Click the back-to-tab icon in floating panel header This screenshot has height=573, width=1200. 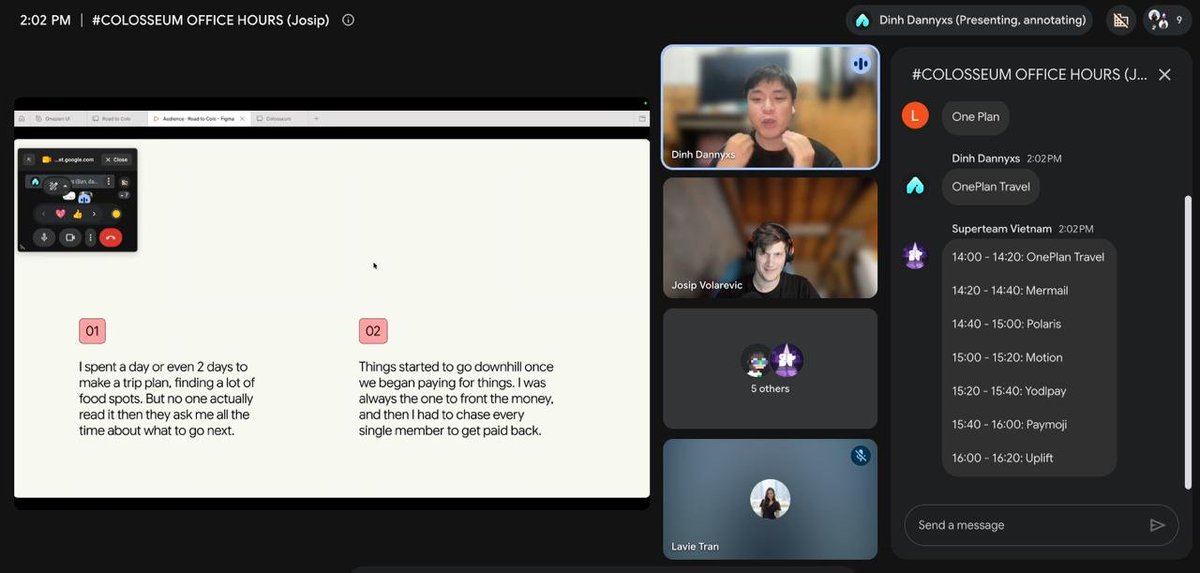point(29,160)
